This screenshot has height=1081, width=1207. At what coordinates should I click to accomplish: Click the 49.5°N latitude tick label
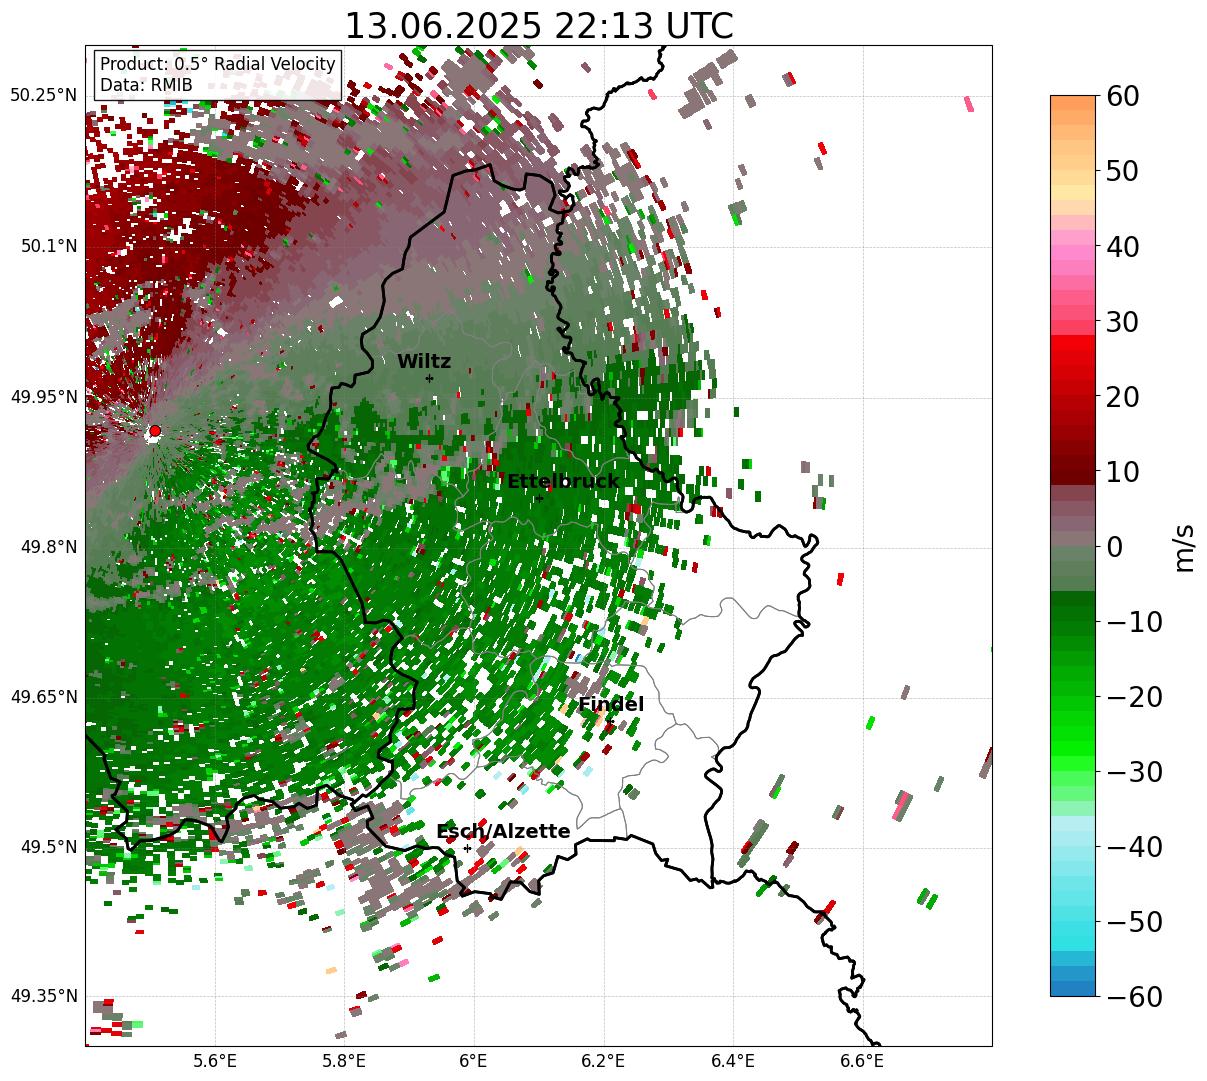tap(48, 847)
